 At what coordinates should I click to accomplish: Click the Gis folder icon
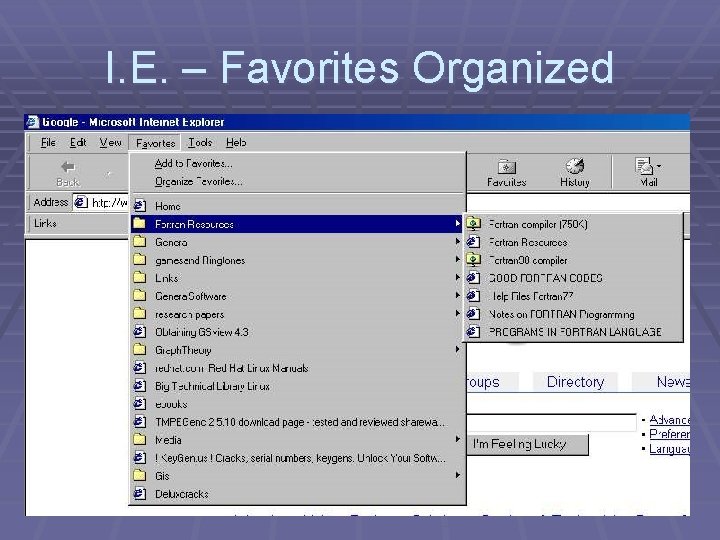(x=140, y=475)
